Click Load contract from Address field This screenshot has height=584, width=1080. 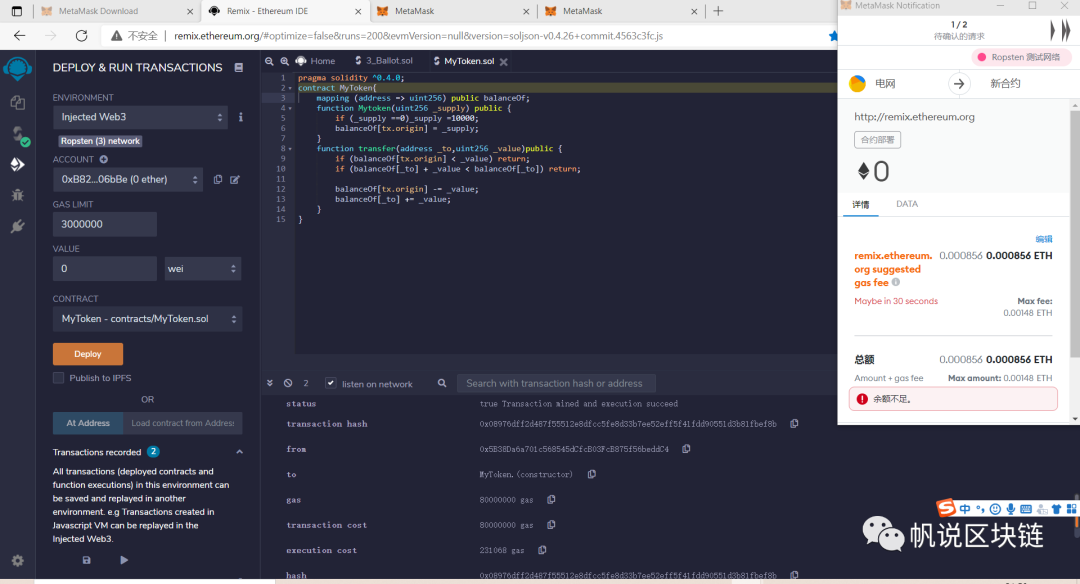click(183, 423)
